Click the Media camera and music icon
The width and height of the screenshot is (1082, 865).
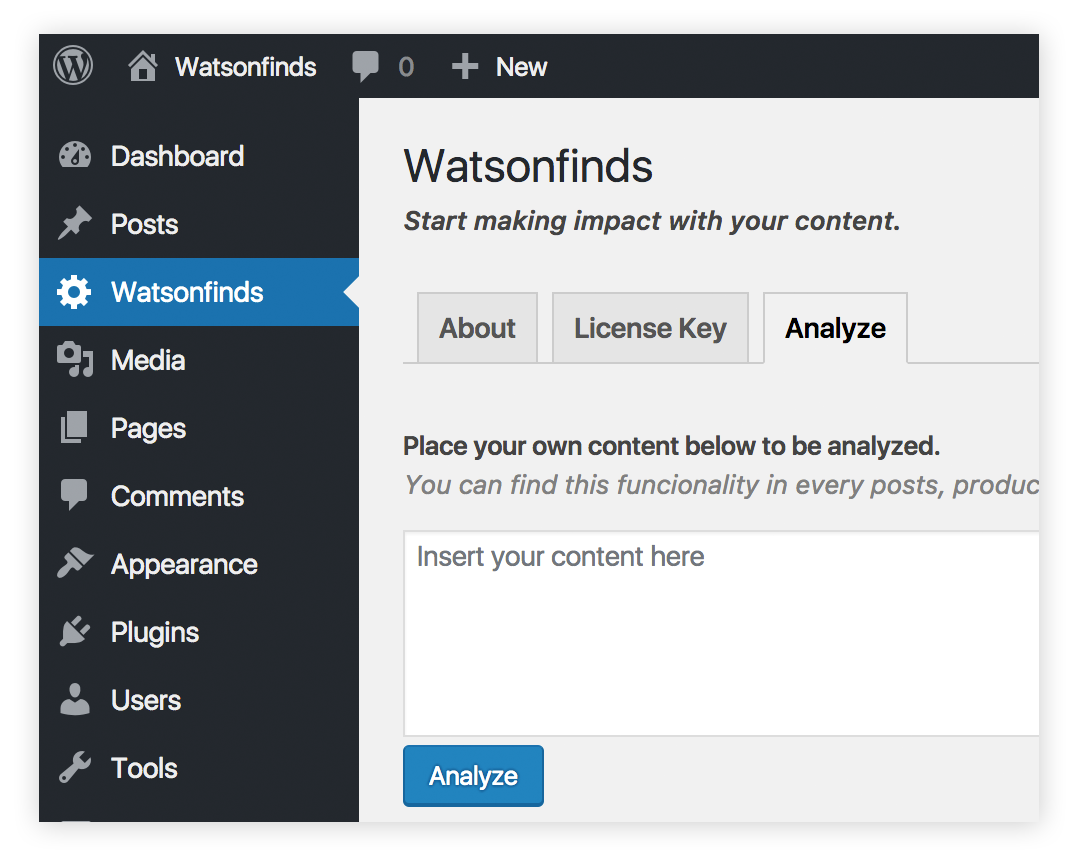click(x=75, y=359)
